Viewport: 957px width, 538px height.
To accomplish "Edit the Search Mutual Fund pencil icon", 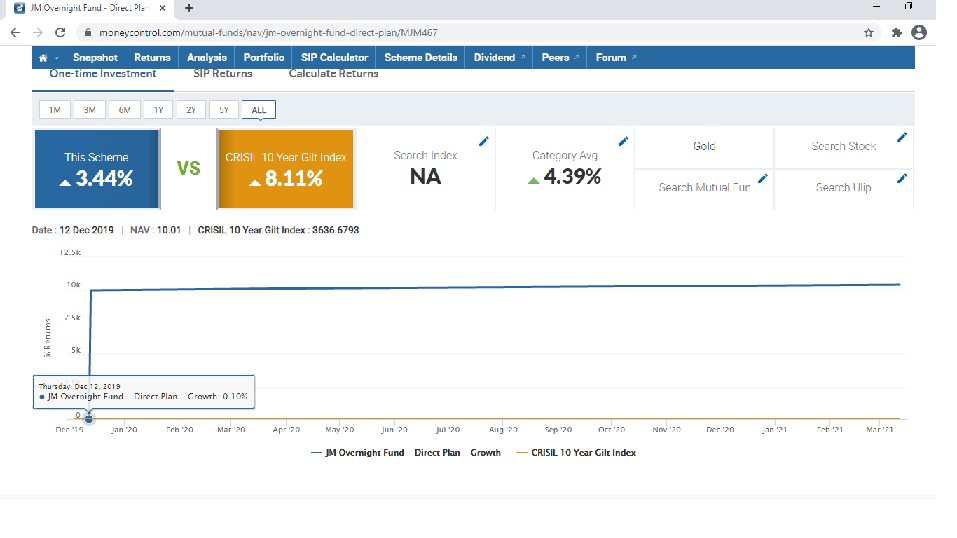I will [762, 178].
